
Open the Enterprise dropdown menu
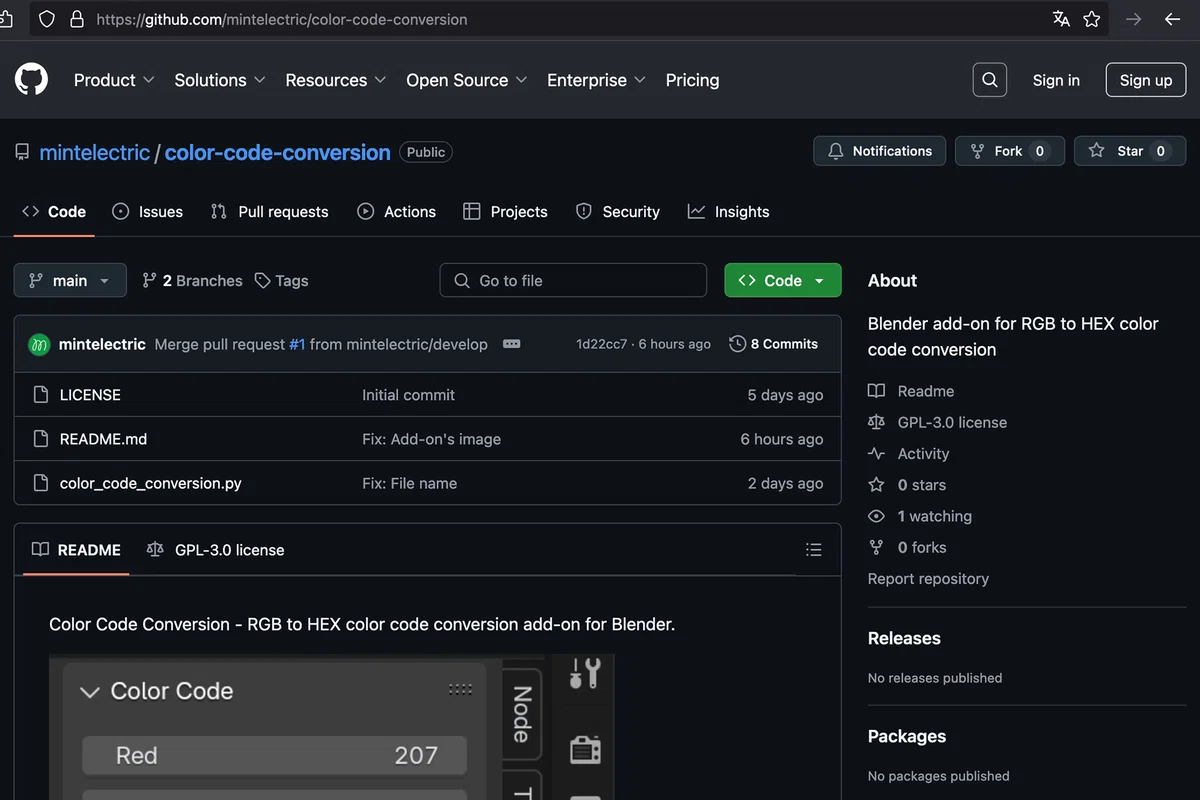click(x=597, y=80)
